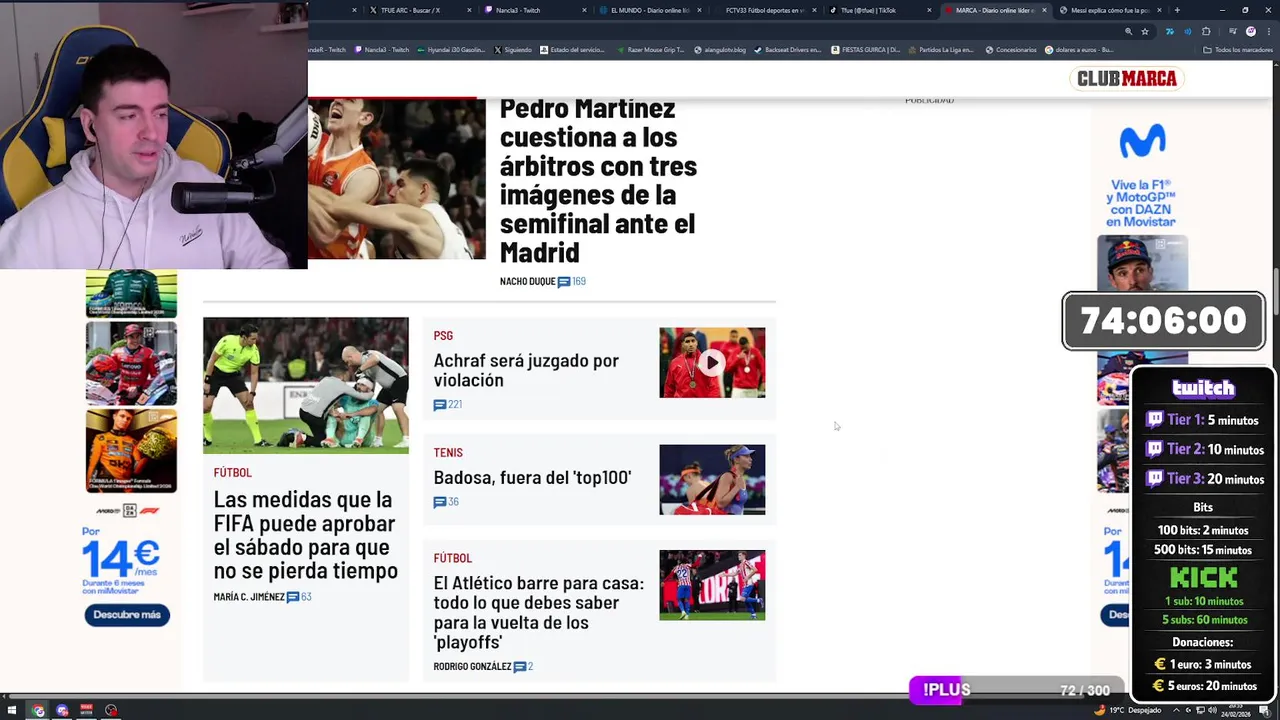Open the Partidos La Liga bookmark
This screenshot has height=720, width=1280.
tap(942, 50)
